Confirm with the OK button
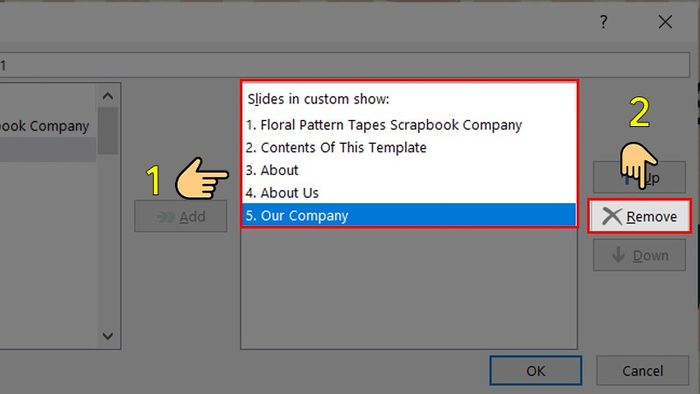 click(536, 370)
